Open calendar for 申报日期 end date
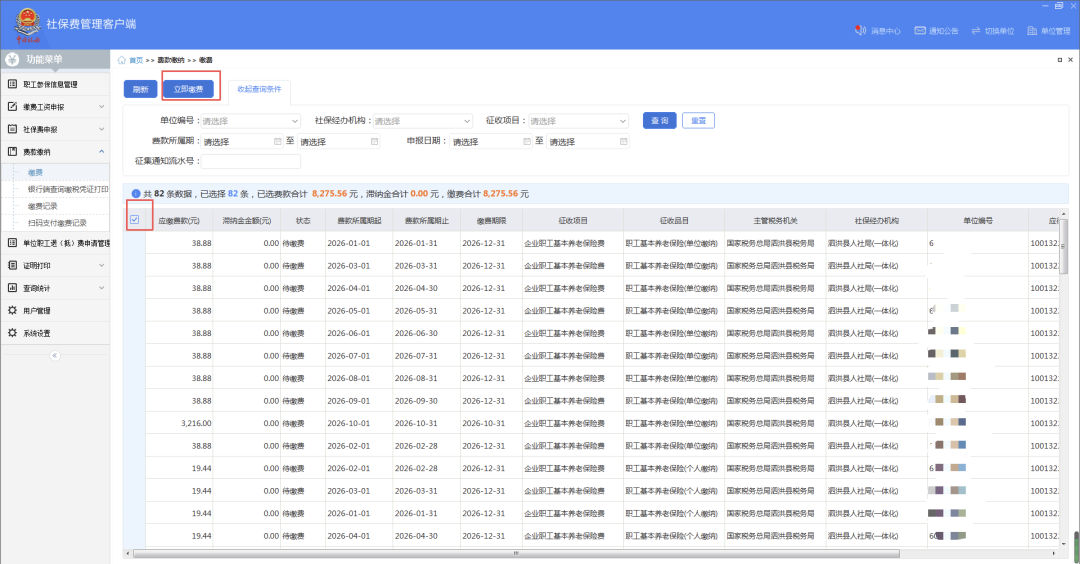The width and height of the screenshot is (1080, 564). tap(623, 141)
